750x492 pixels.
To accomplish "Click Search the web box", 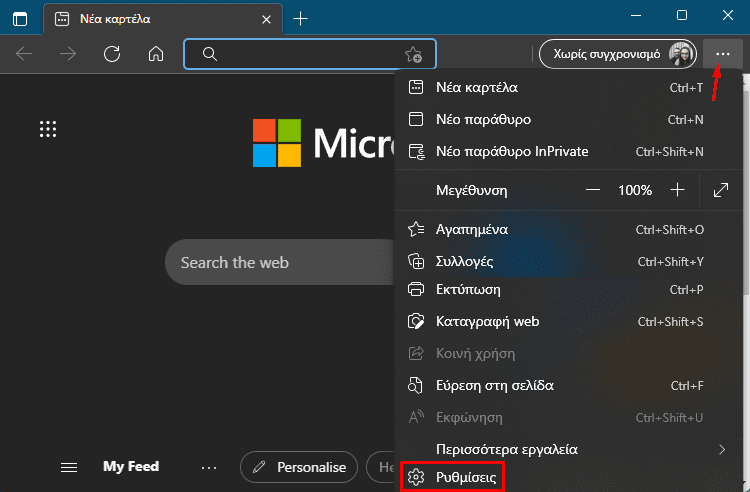I will (280, 262).
